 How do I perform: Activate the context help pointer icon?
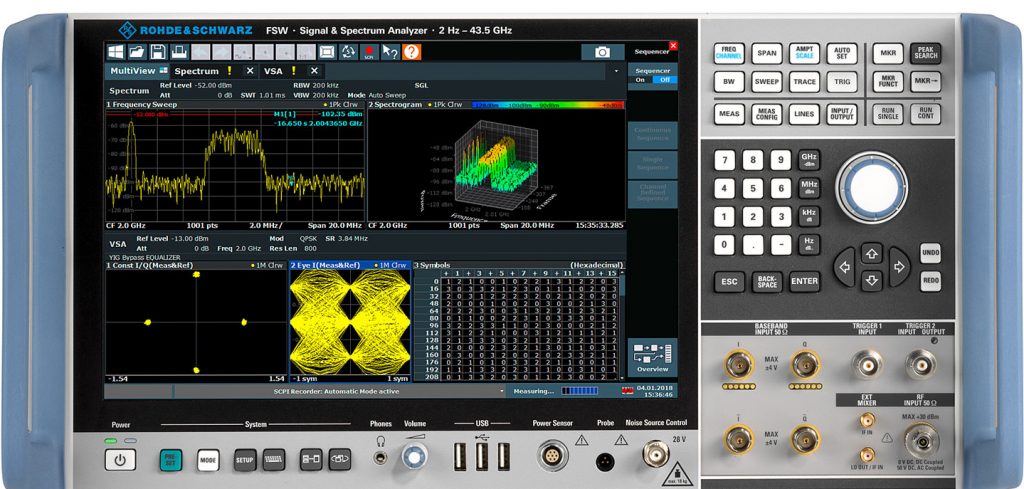pyautogui.click(x=391, y=52)
